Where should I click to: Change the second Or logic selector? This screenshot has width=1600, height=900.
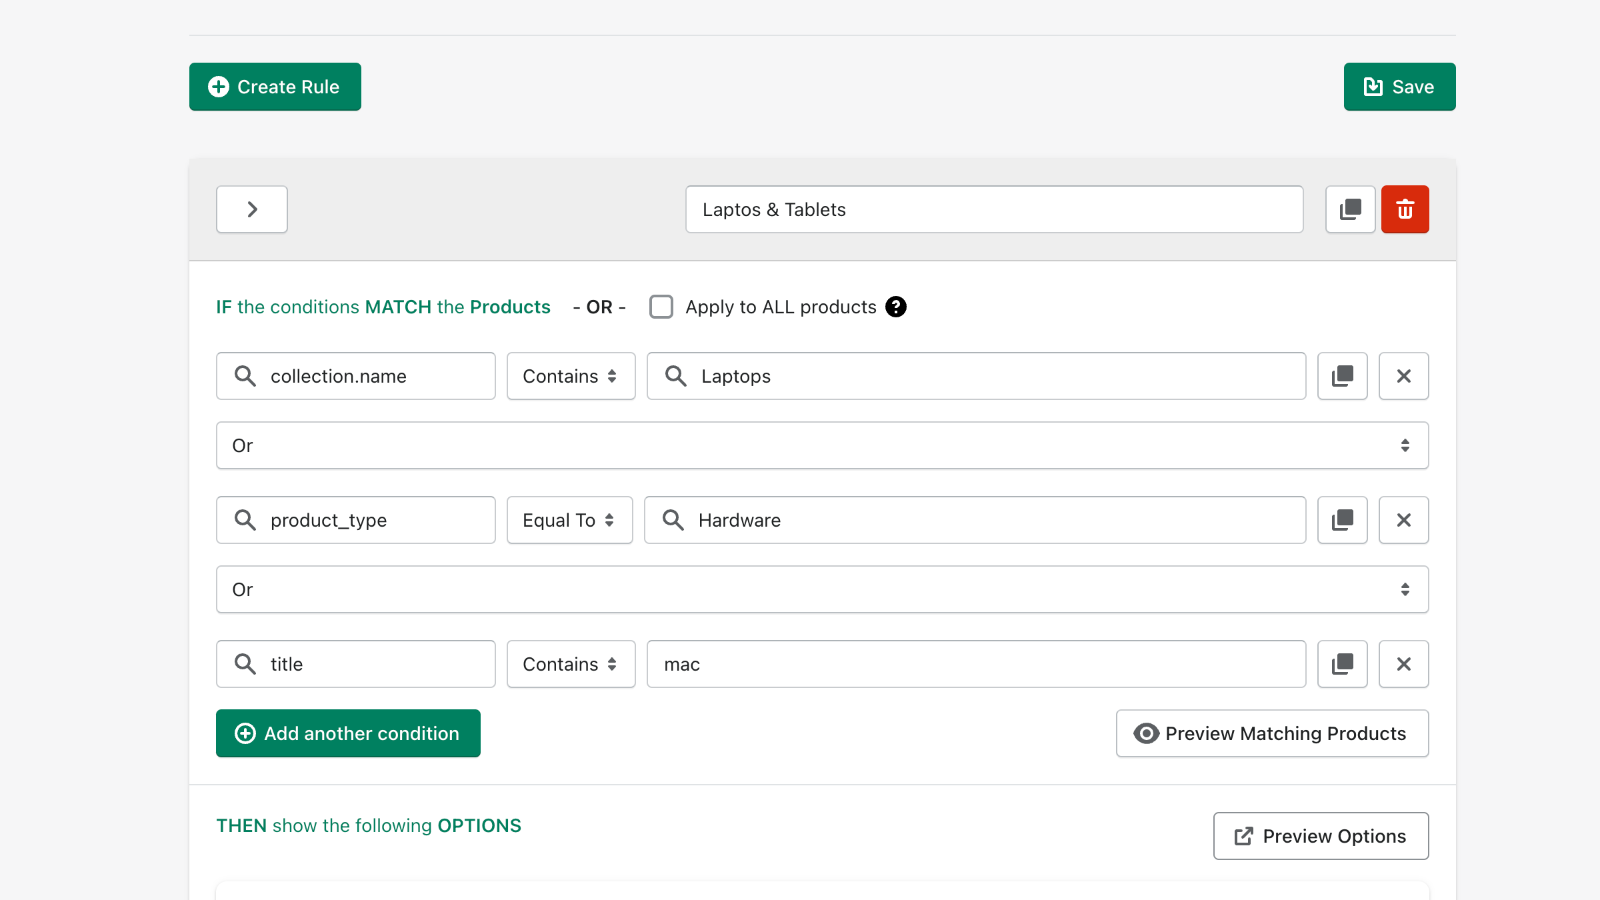[821, 589]
